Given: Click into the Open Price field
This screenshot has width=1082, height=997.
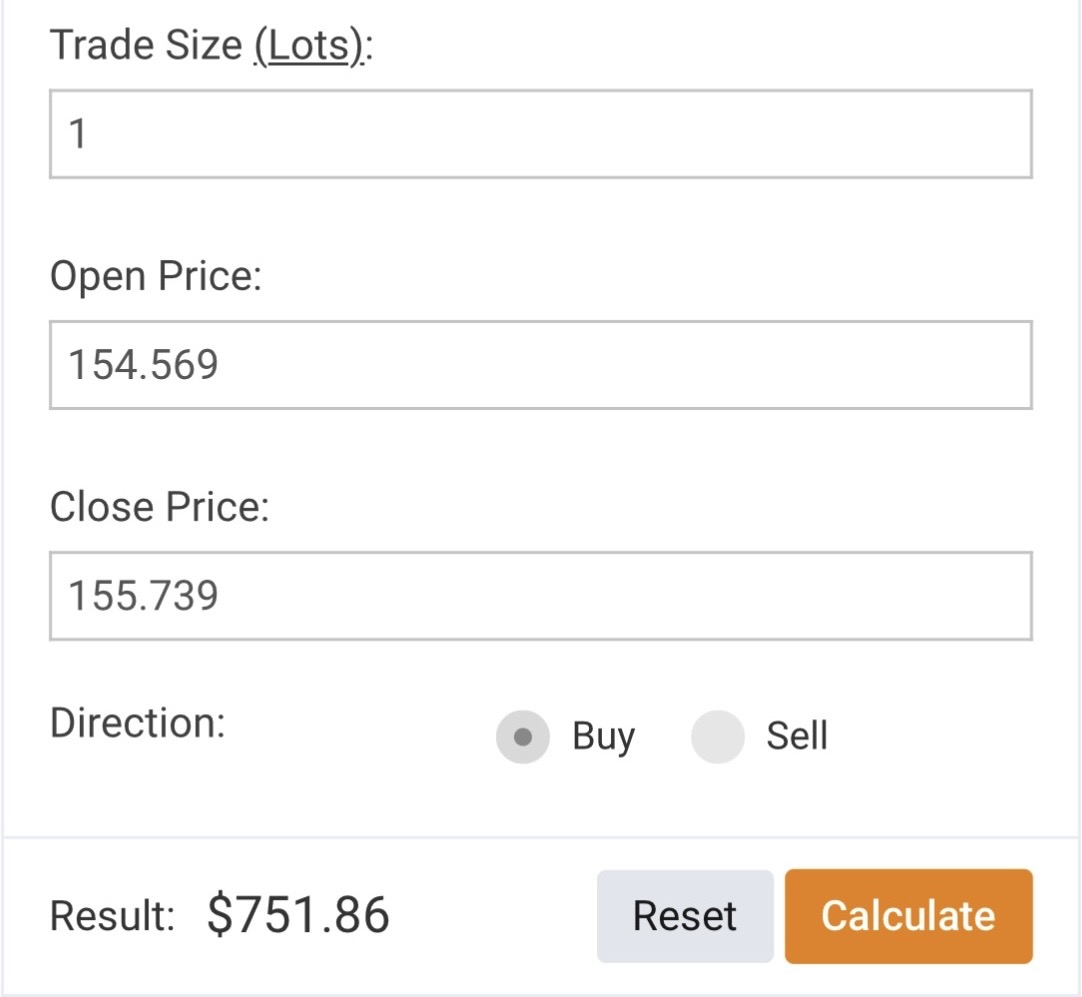Looking at the screenshot, I should click(x=540, y=365).
